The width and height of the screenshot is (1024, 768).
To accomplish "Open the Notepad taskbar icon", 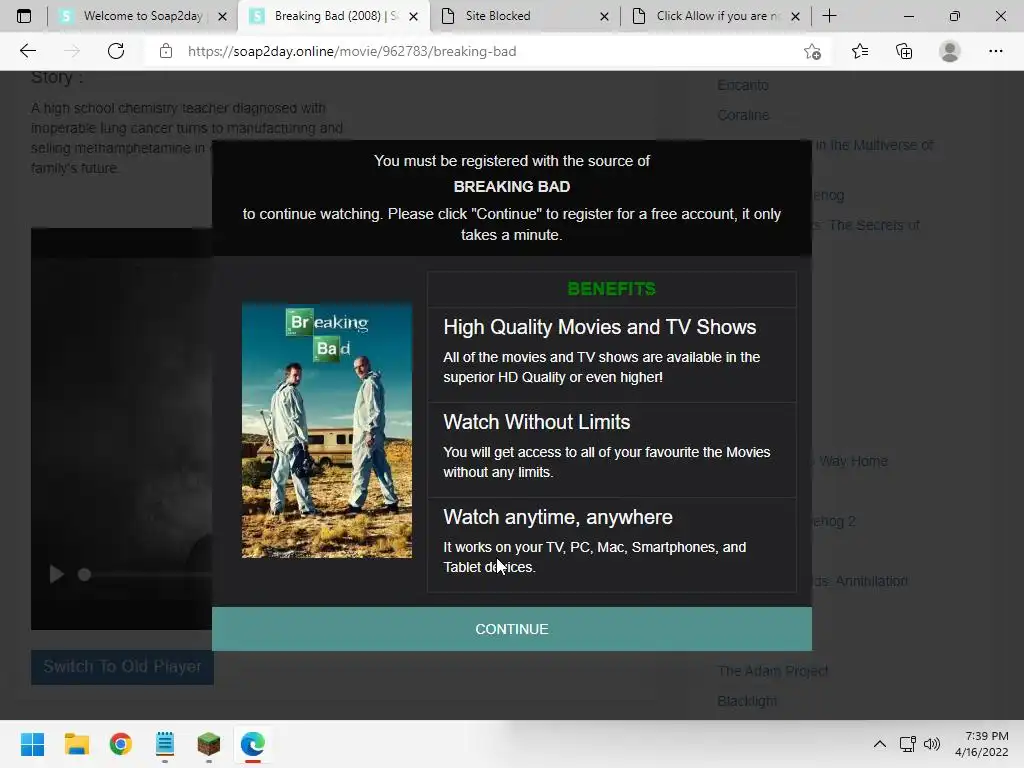I will pyautogui.click(x=165, y=744).
